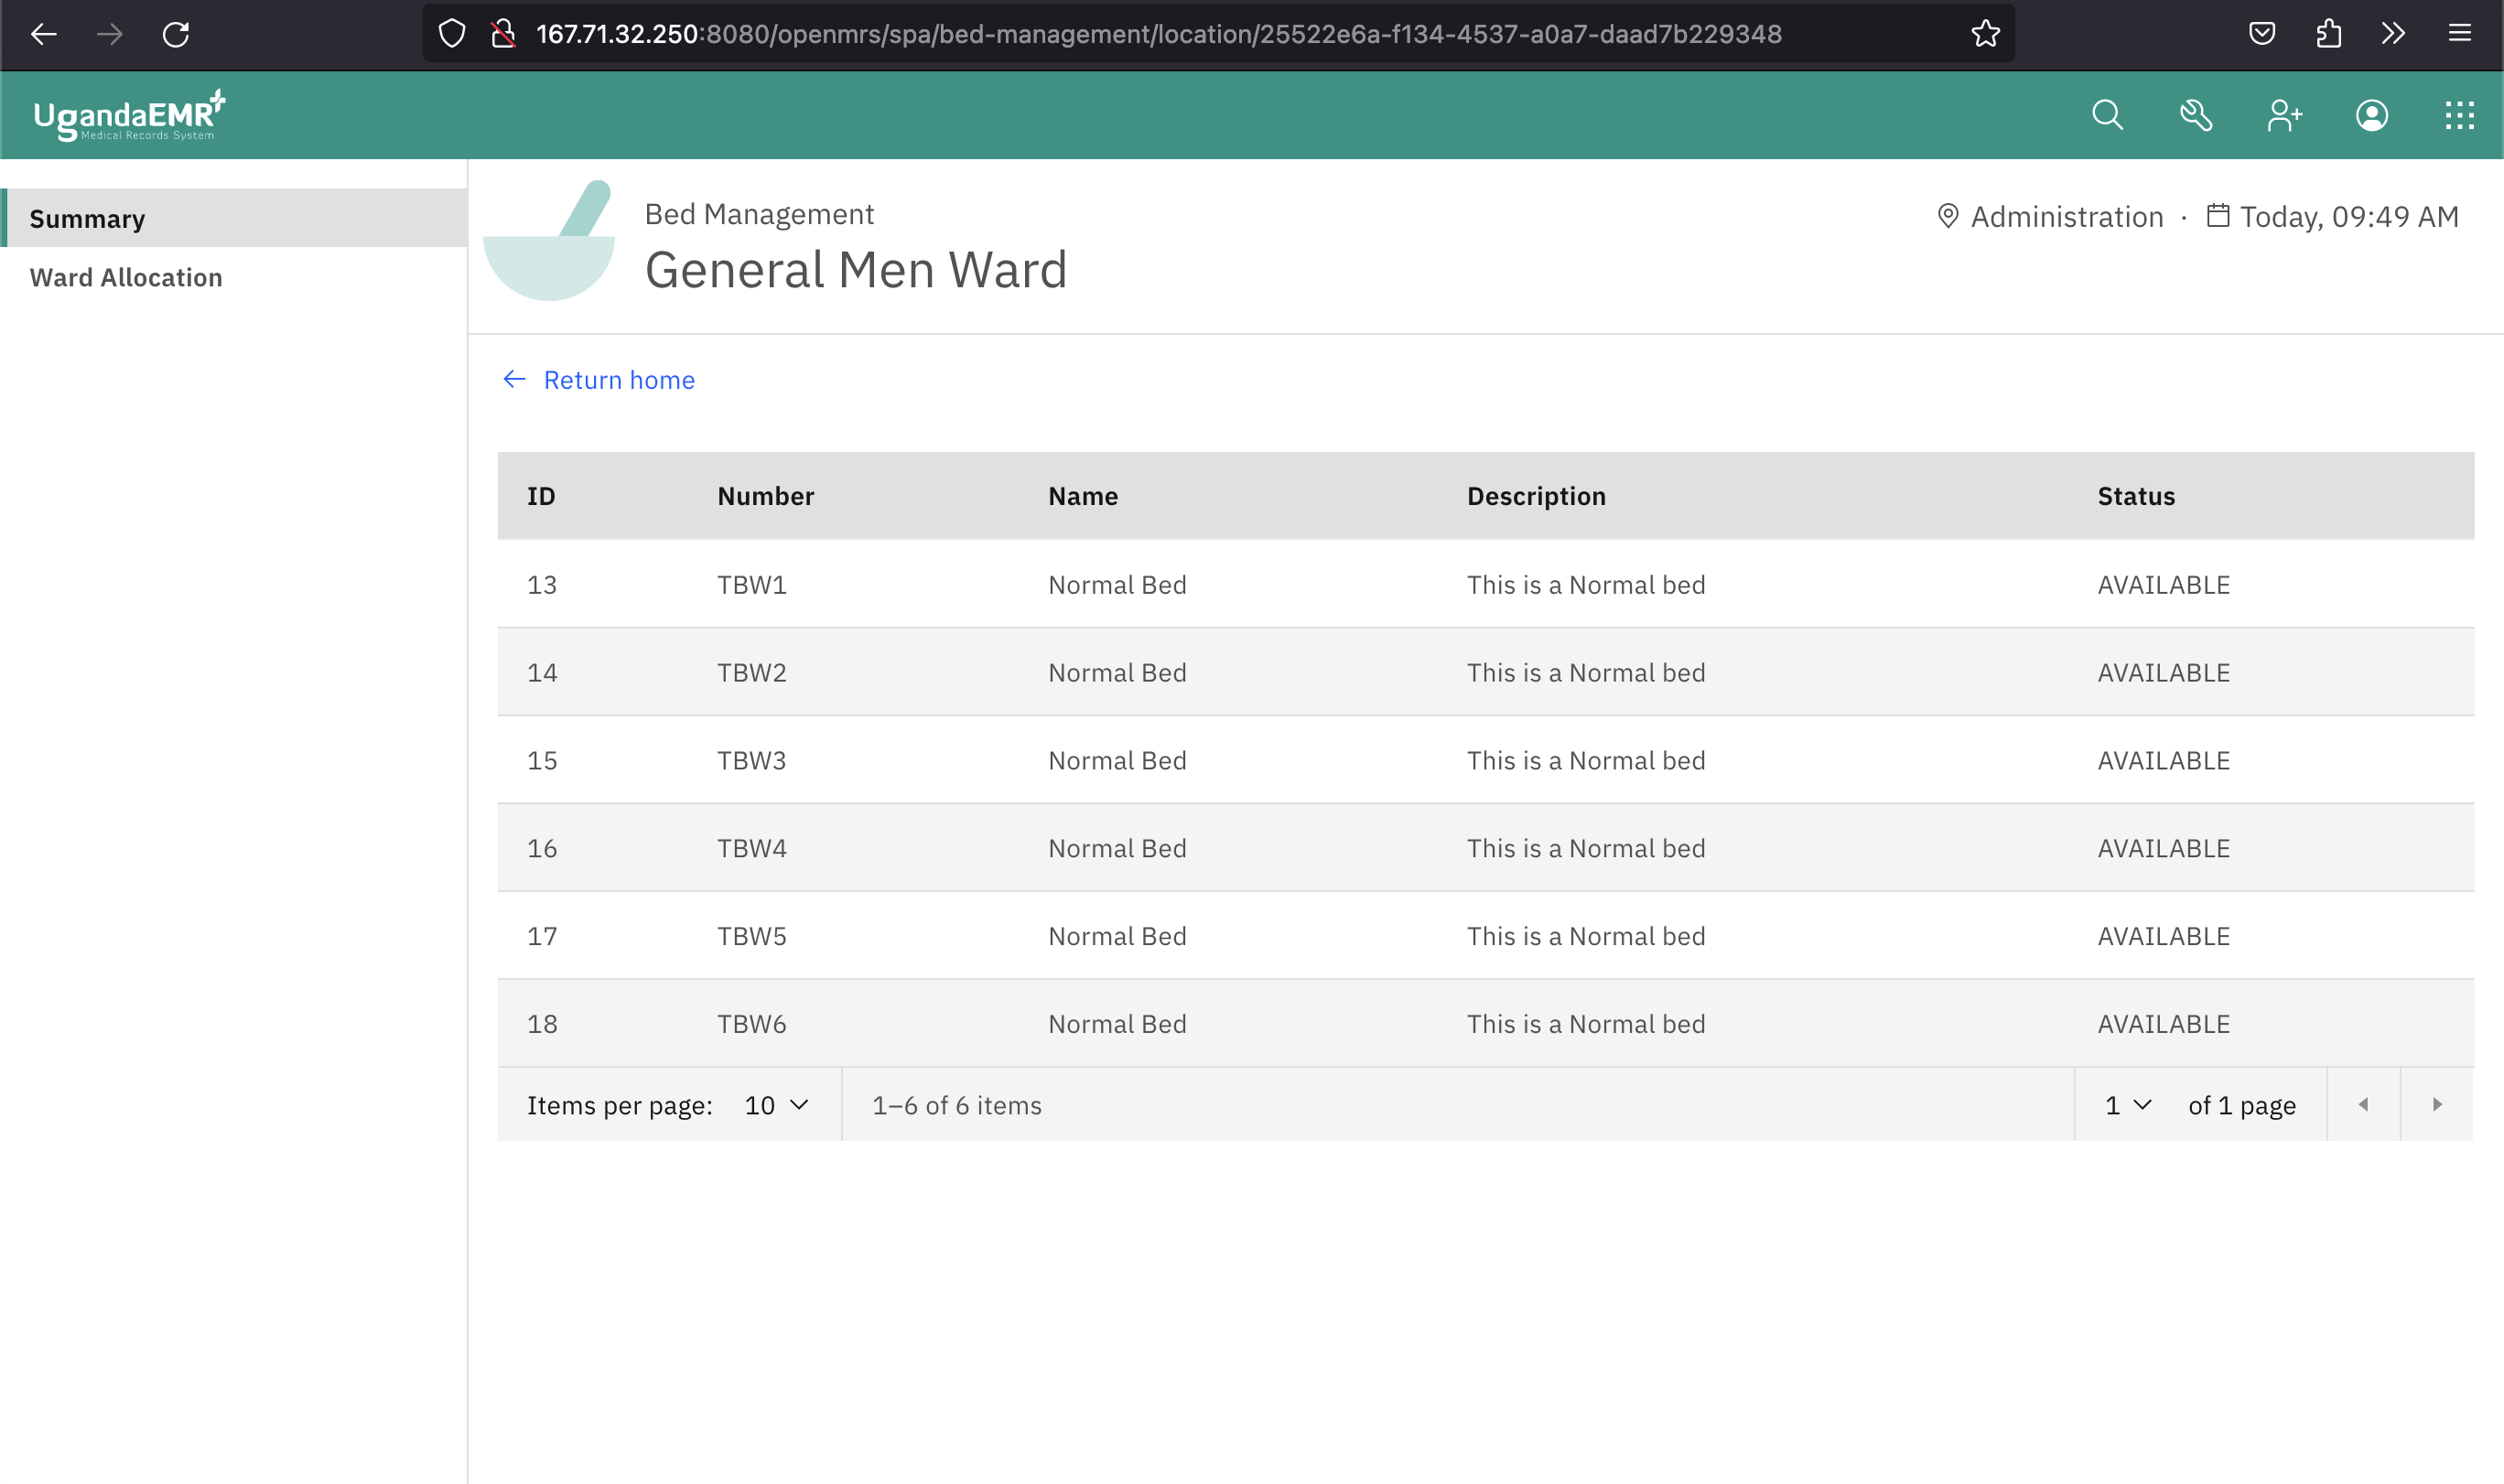Open the tracking protection shield icon

coord(452,34)
